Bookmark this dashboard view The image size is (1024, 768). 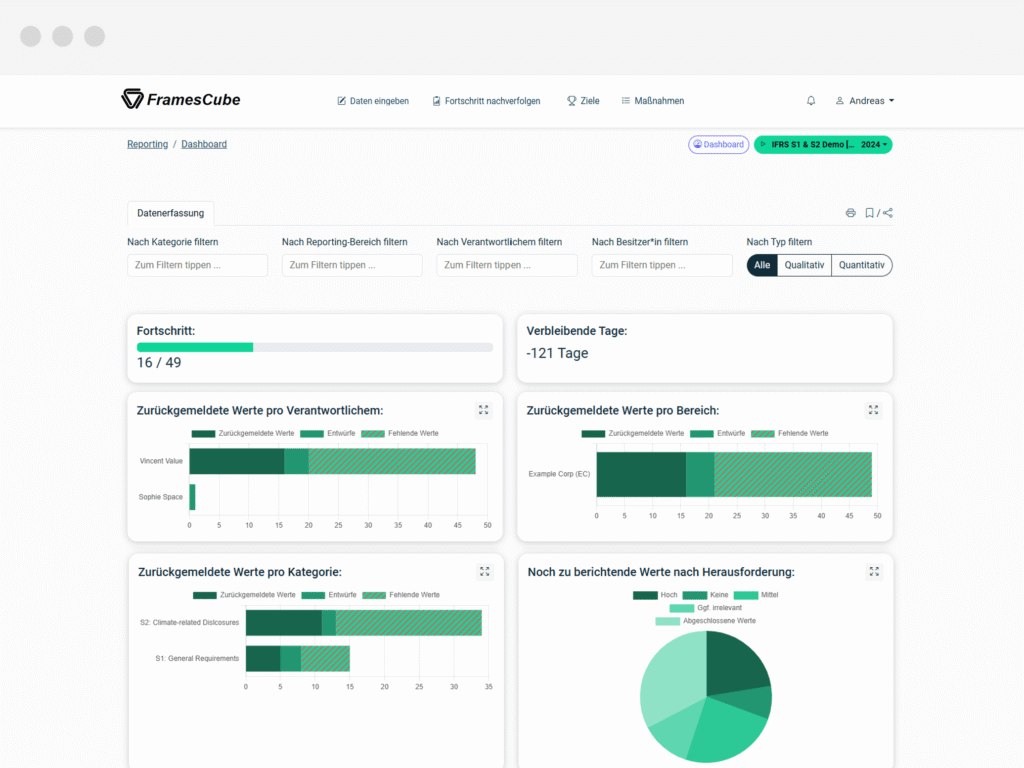click(x=869, y=213)
